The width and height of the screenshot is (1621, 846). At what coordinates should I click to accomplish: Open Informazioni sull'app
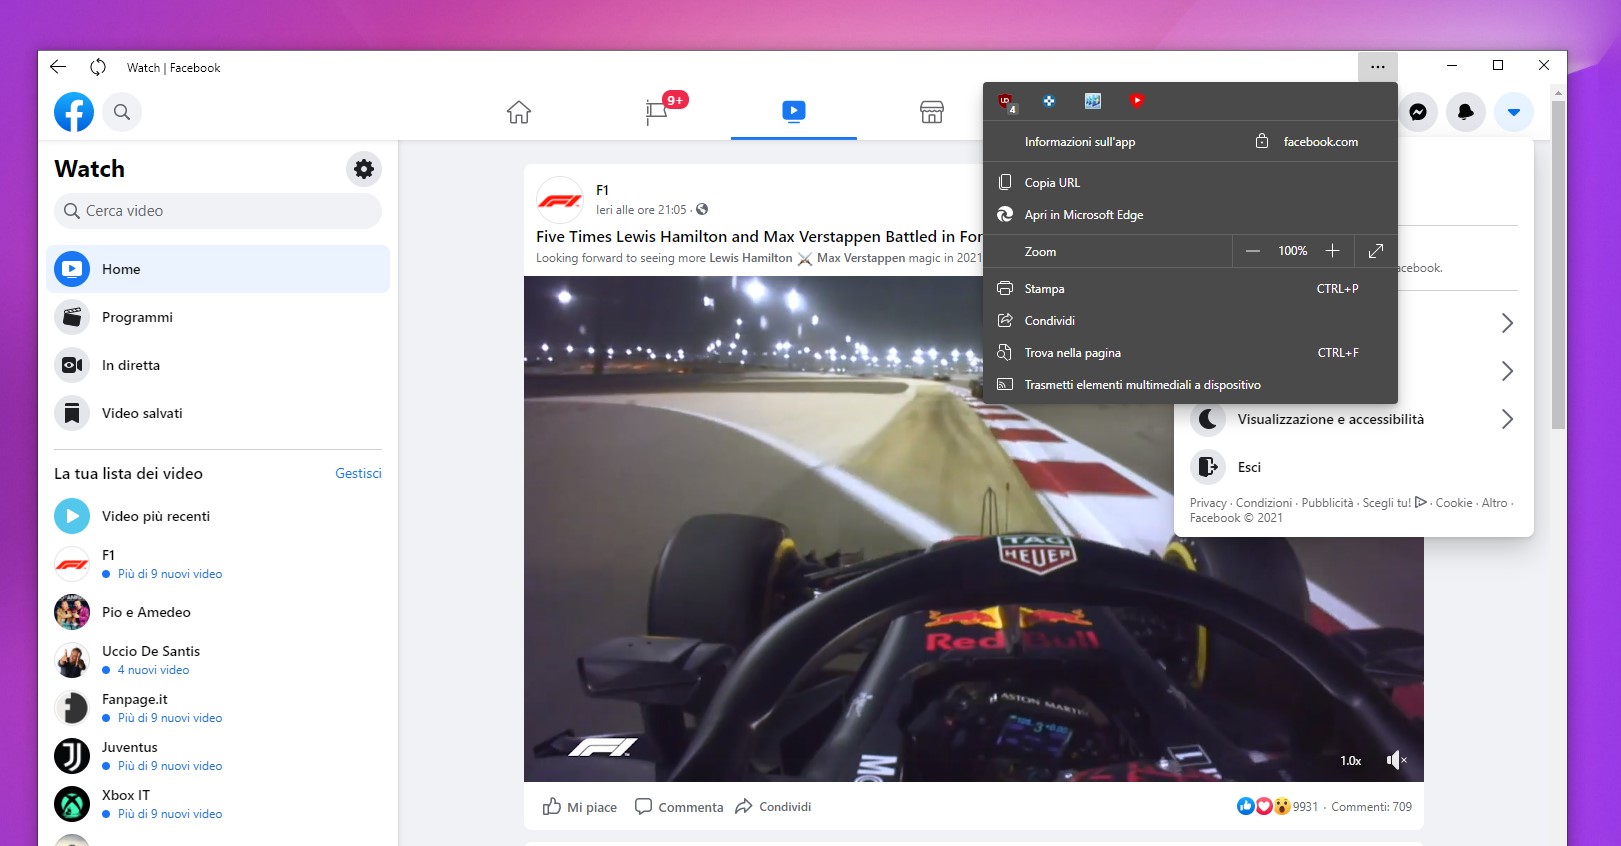point(1080,142)
